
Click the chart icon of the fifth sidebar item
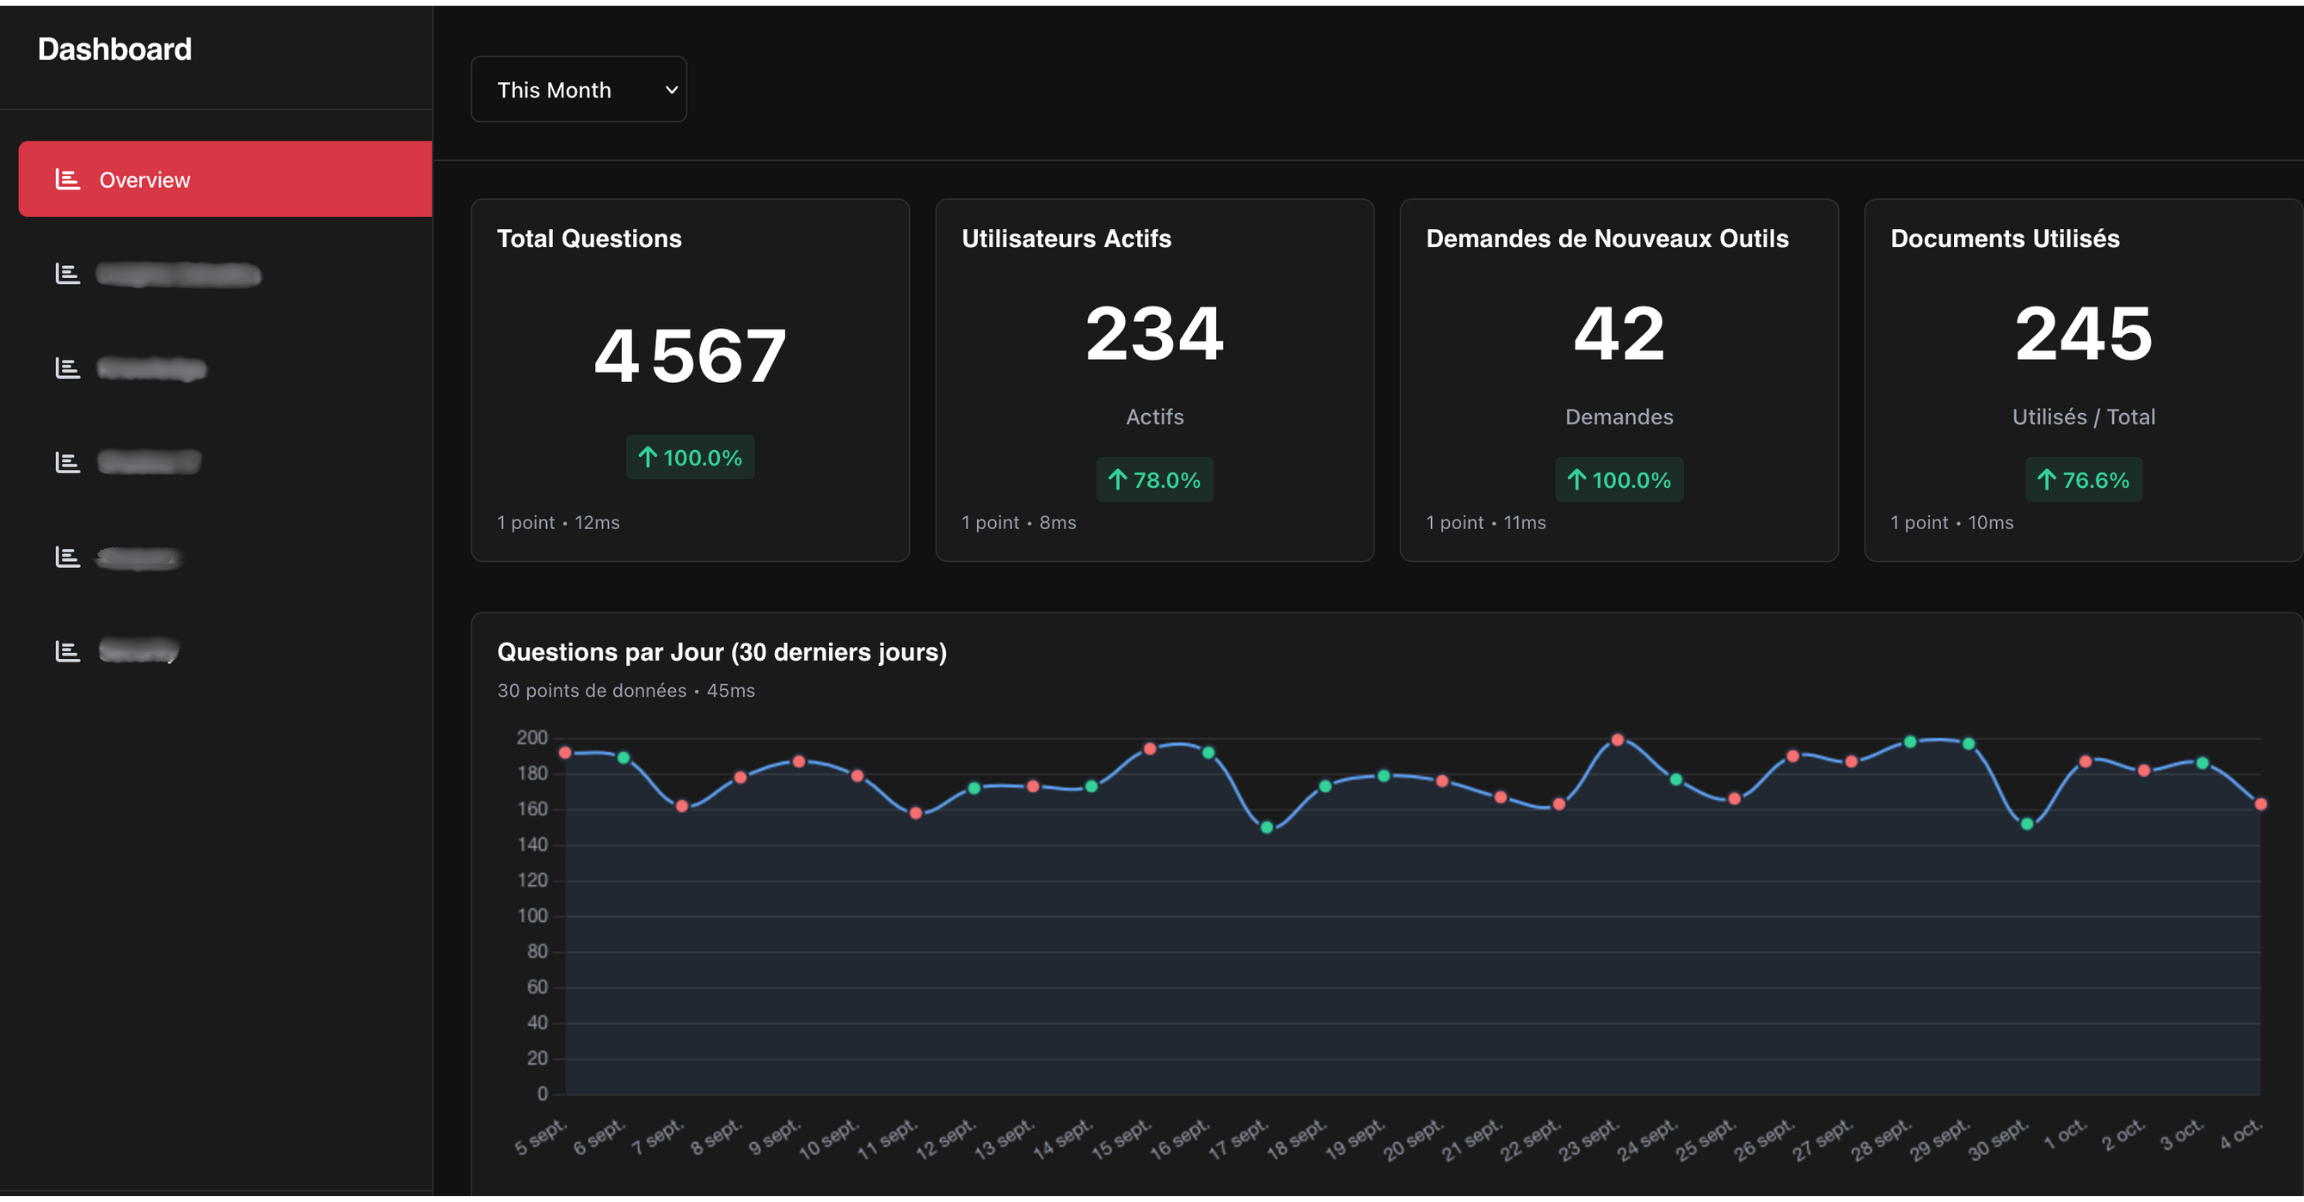click(66, 556)
